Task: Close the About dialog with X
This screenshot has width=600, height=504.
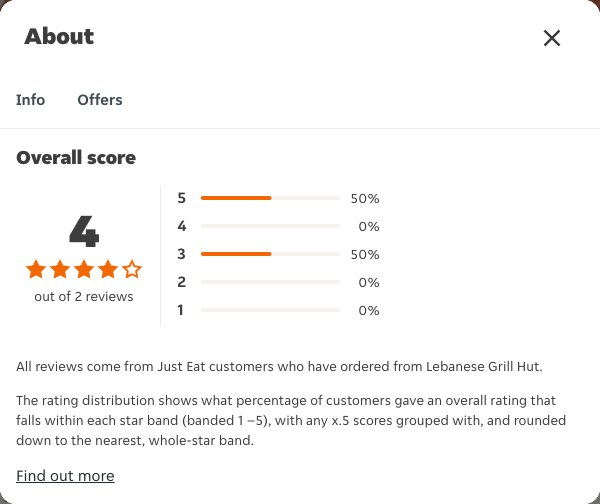Action: click(552, 38)
